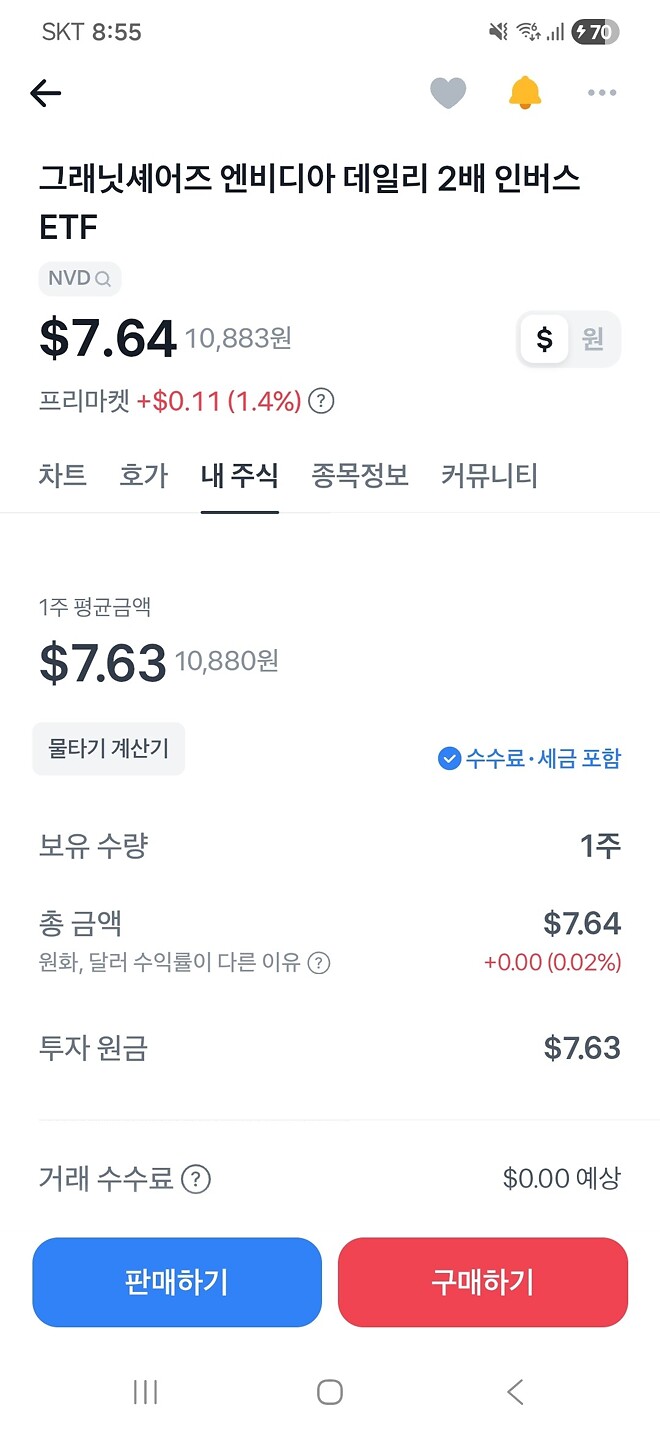Viewport: 660px width, 1430px height.
Task: Open the more options menu (three dots)
Action: (x=602, y=92)
